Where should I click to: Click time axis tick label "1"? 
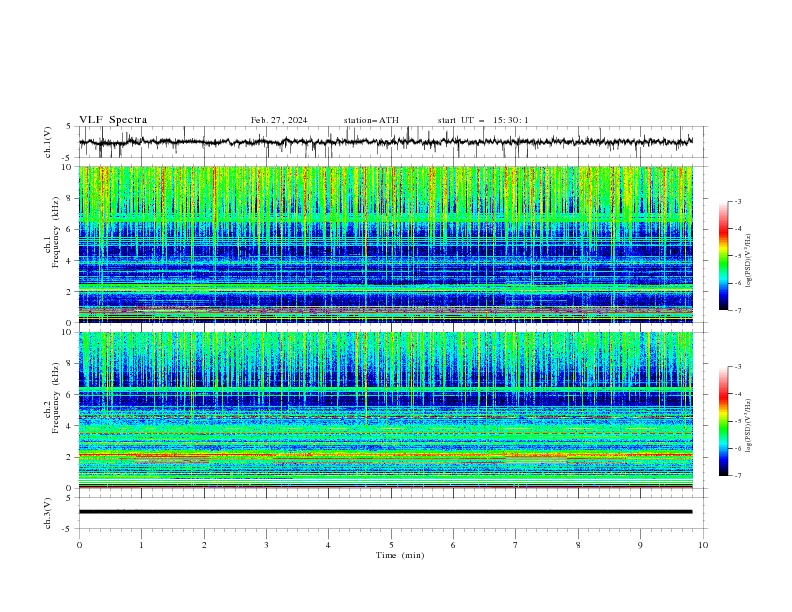pyautogui.click(x=141, y=545)
